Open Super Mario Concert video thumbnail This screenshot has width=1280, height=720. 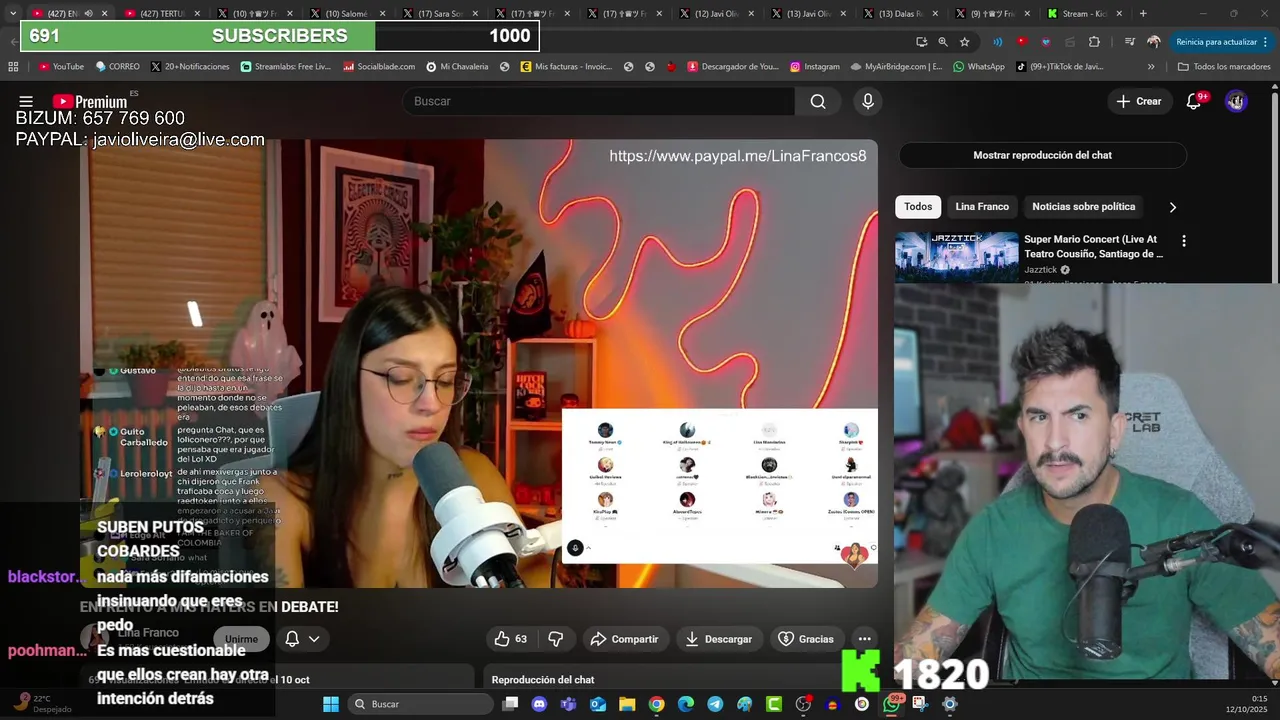point(956,257)
